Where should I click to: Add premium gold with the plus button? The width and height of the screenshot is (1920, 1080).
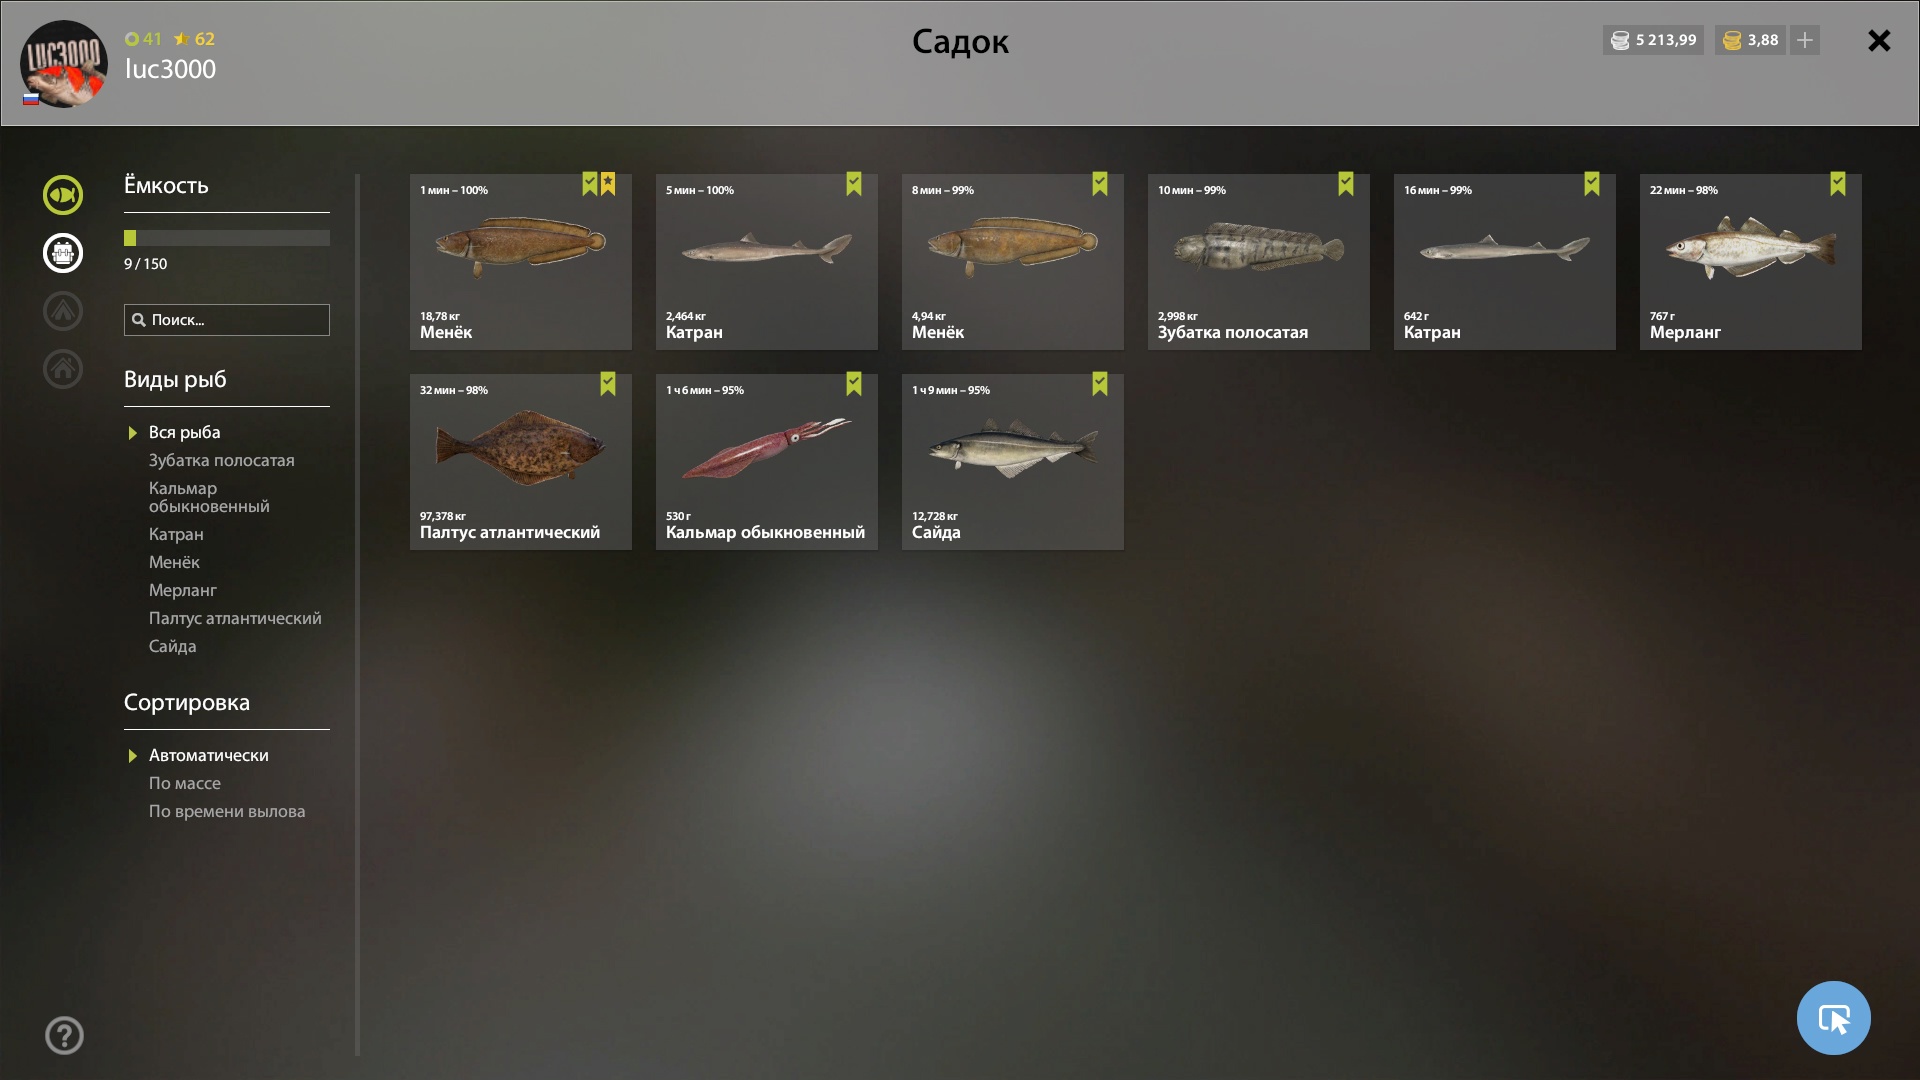tap(1805, 40)
